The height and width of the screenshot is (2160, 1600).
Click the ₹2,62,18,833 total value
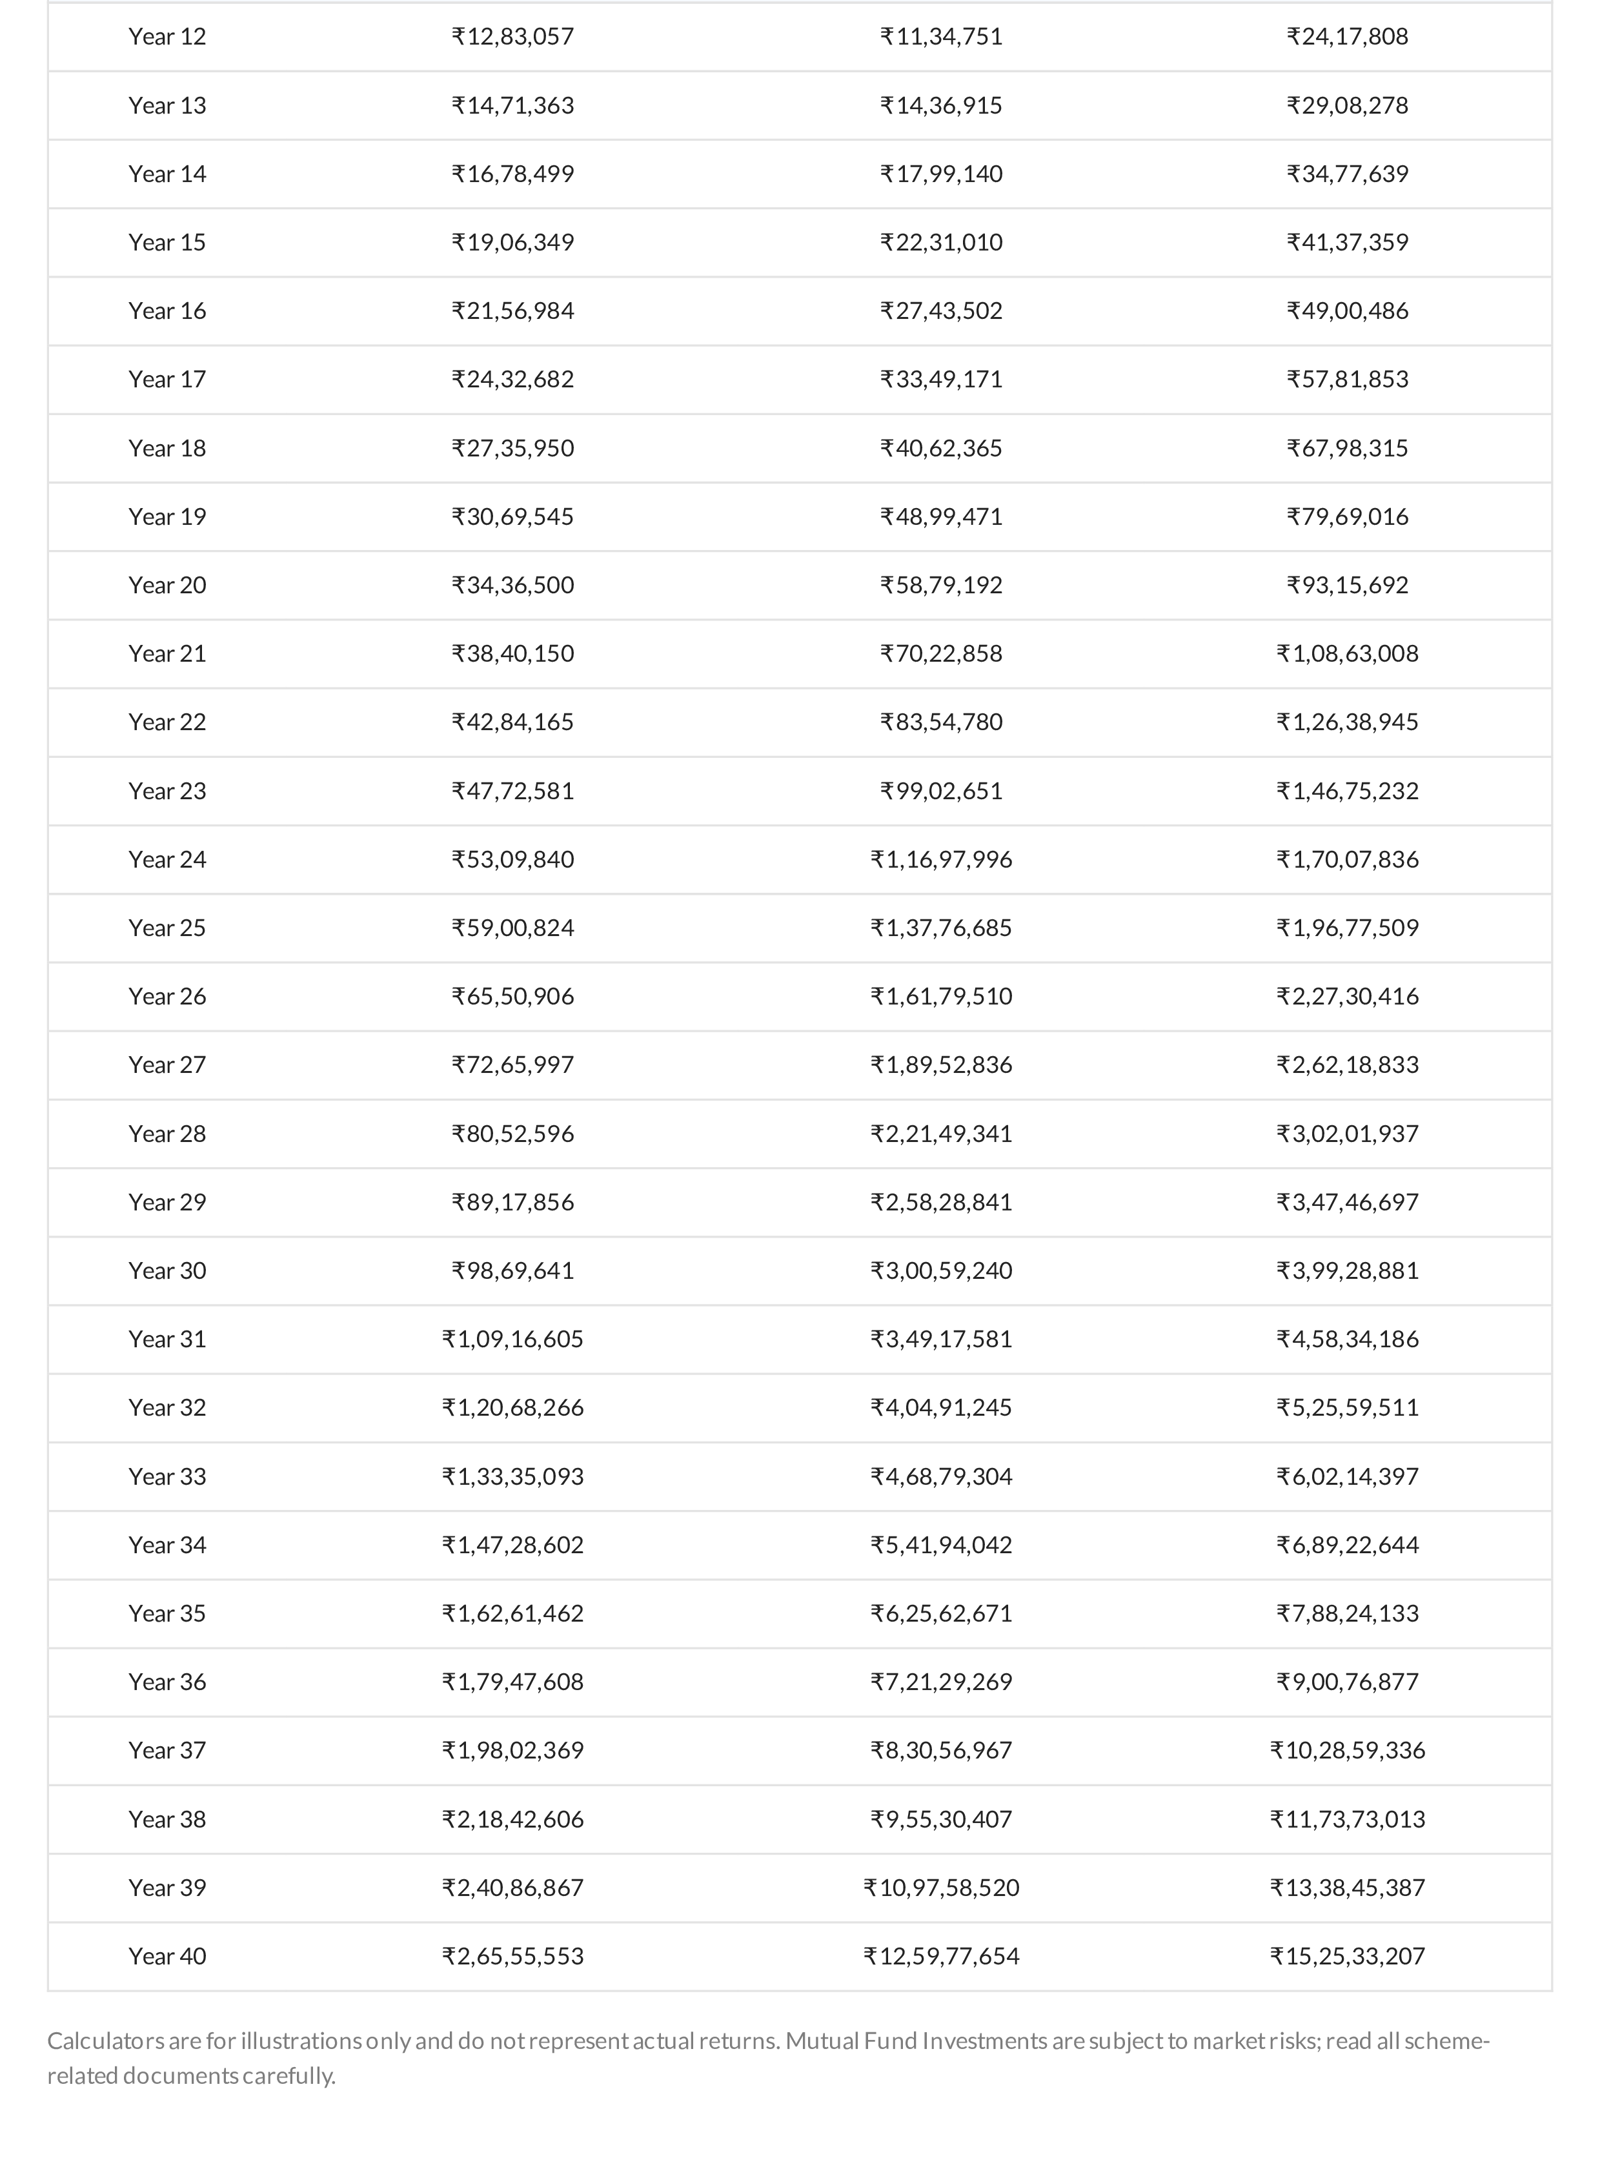tap(1347, 1065)
